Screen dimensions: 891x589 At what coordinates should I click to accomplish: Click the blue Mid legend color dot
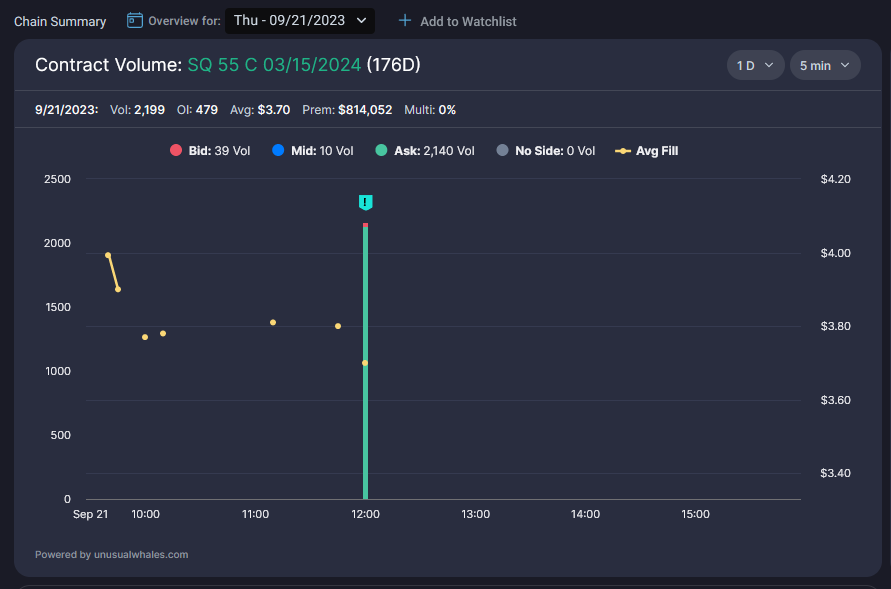pyautogui.click(x=278, y=150)
